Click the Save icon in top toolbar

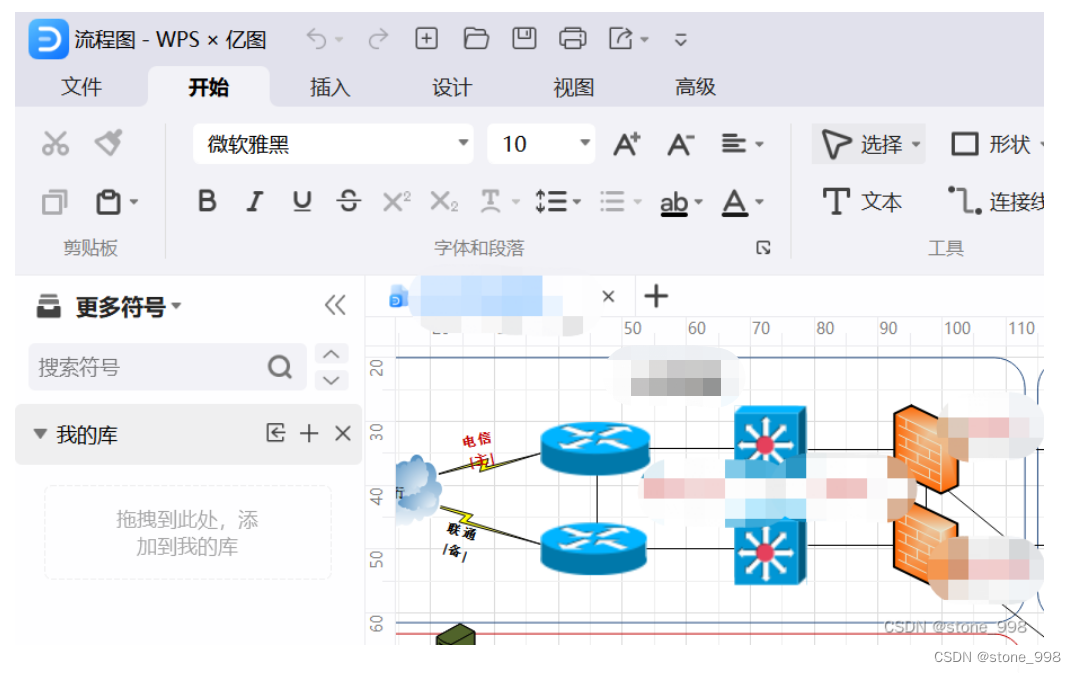coord(524,37)
